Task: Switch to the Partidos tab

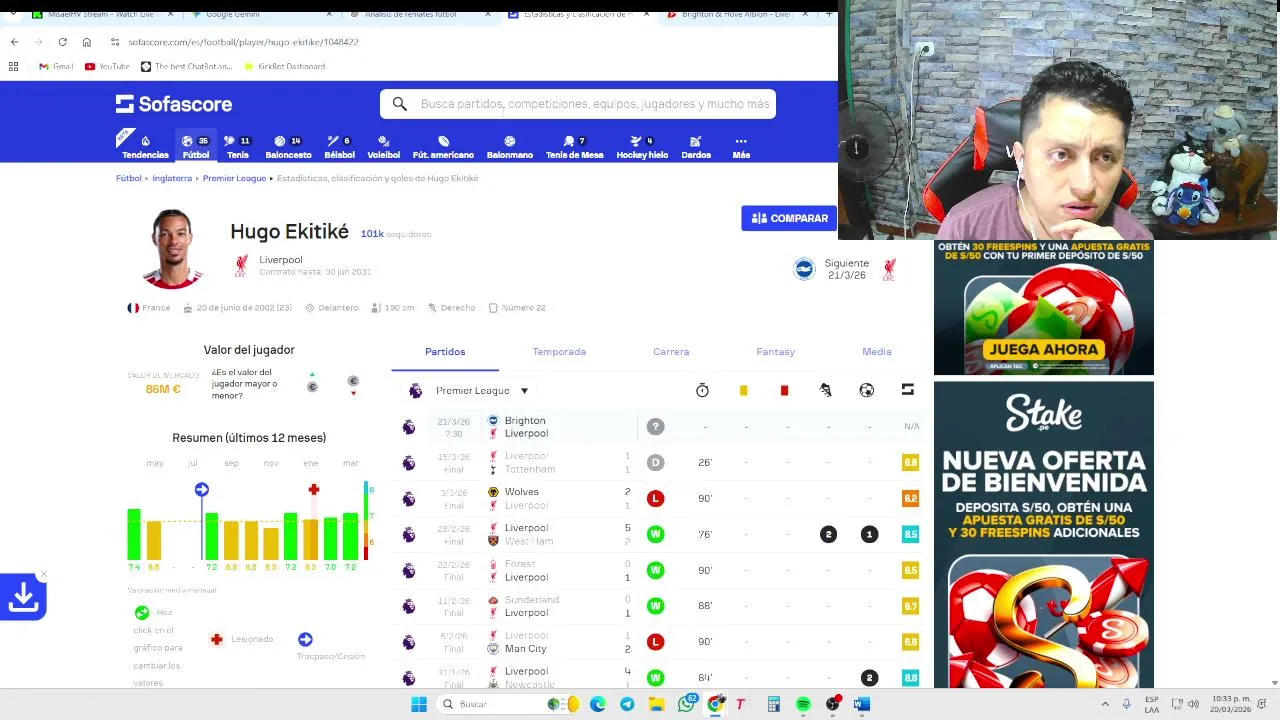Action: point(445,352)
